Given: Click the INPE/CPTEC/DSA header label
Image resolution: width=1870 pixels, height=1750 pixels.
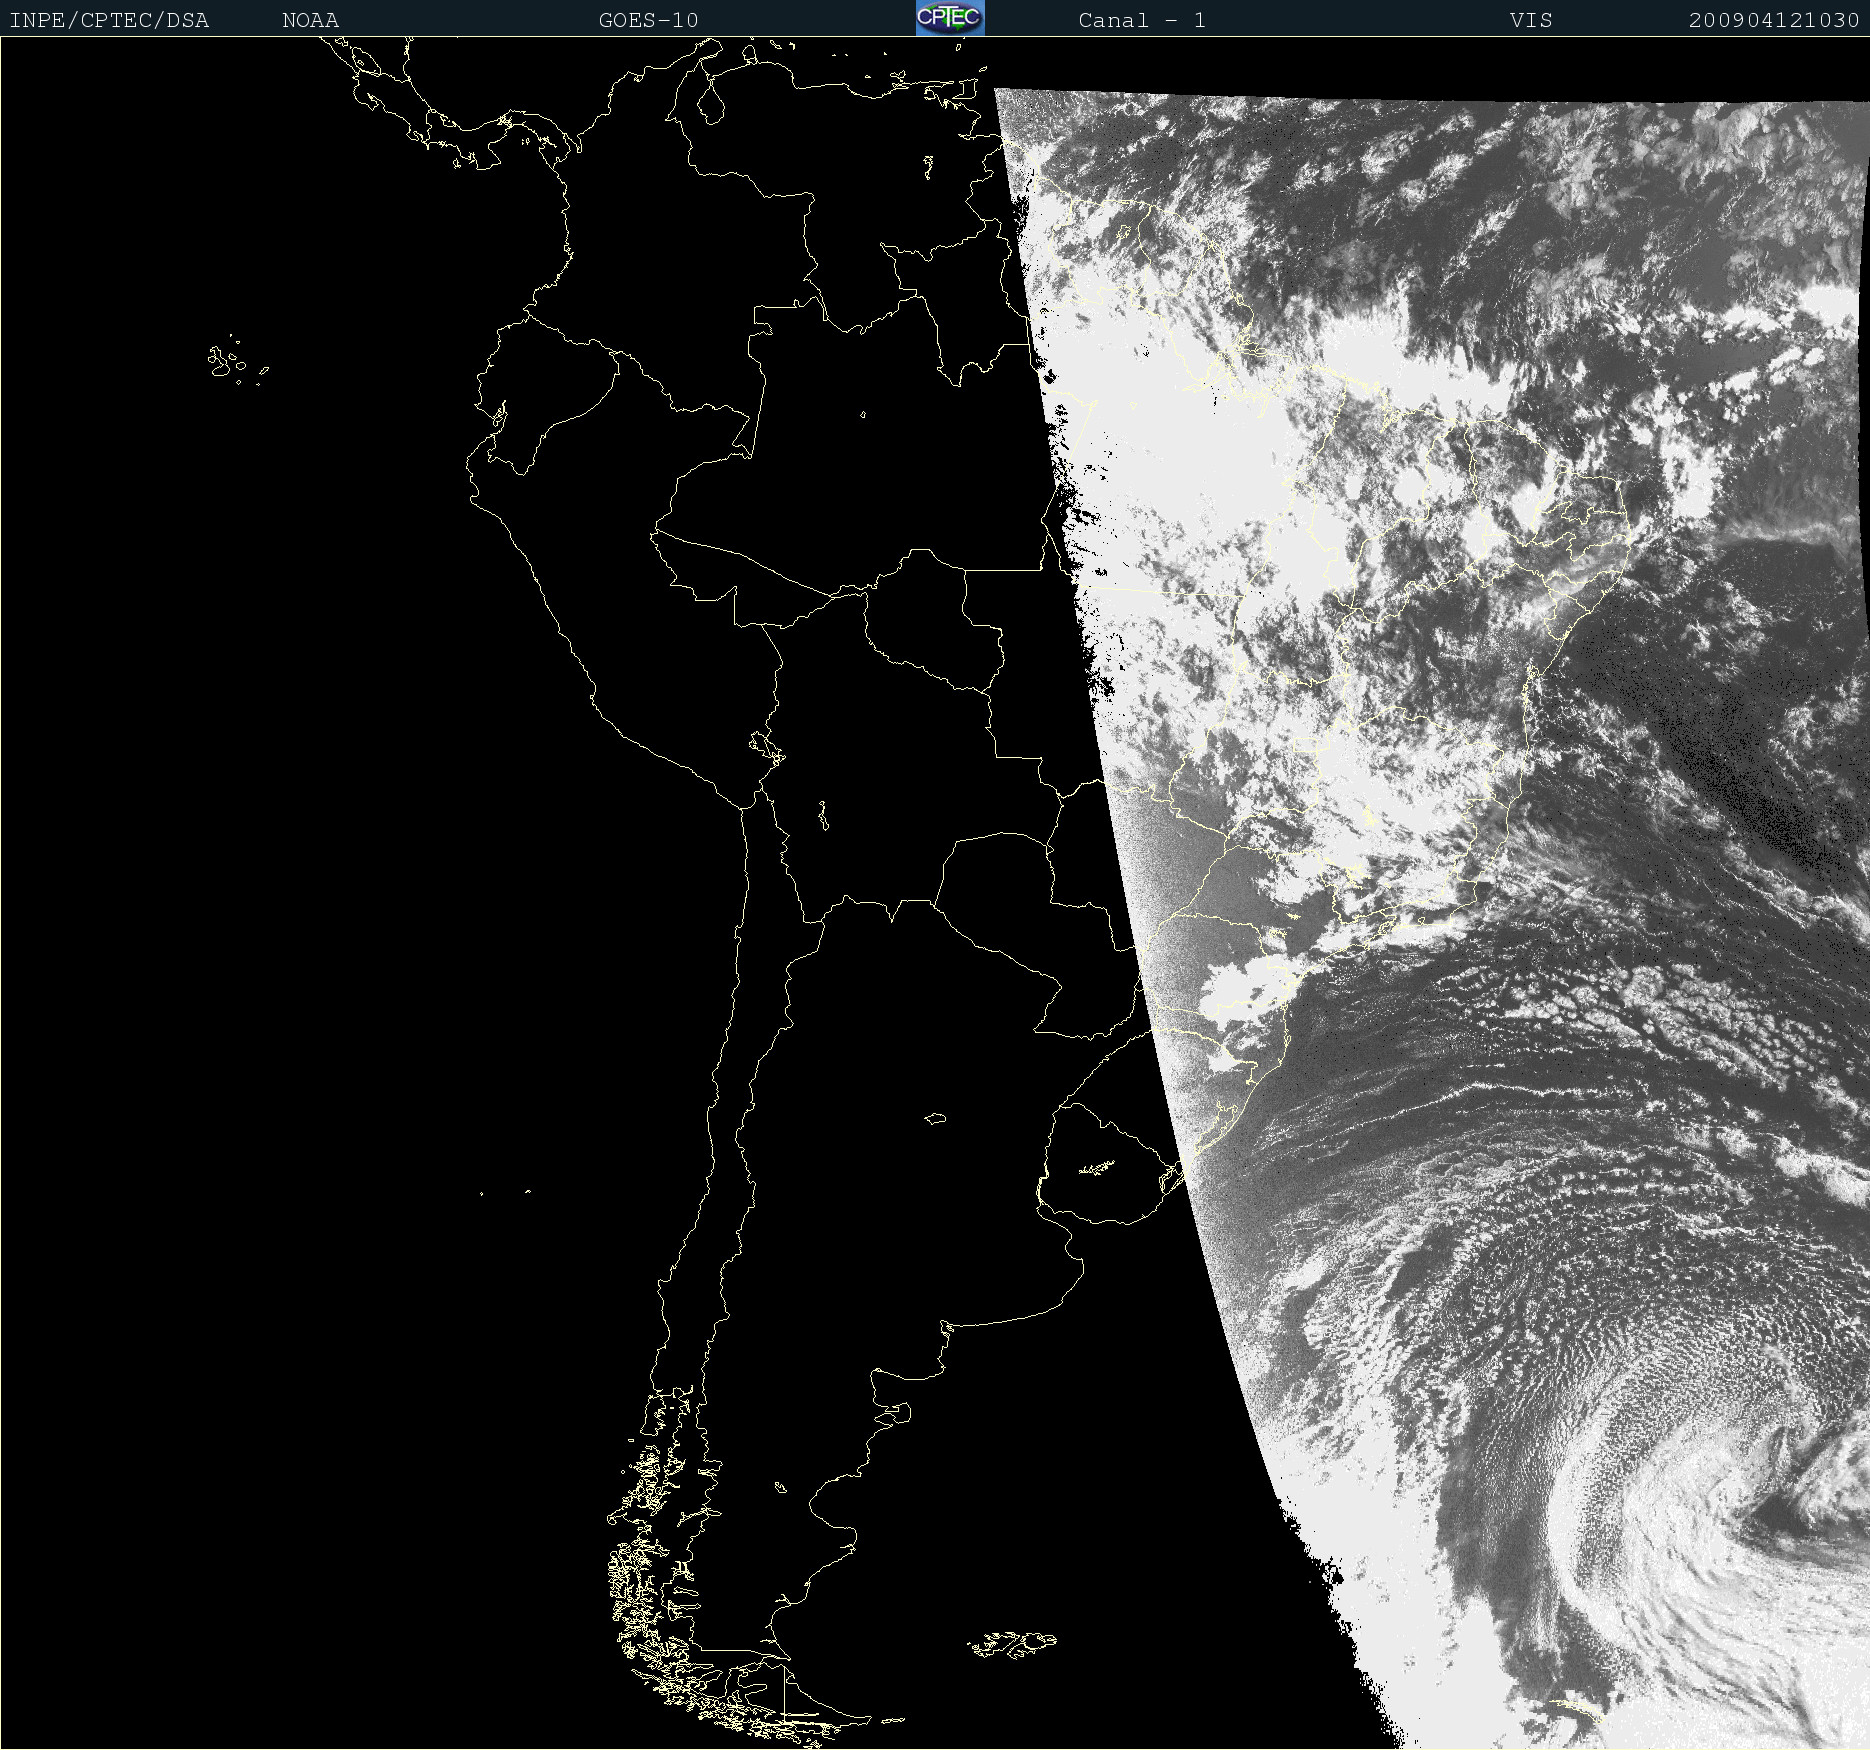Looking at the screenshot, I should coord(109,20).
